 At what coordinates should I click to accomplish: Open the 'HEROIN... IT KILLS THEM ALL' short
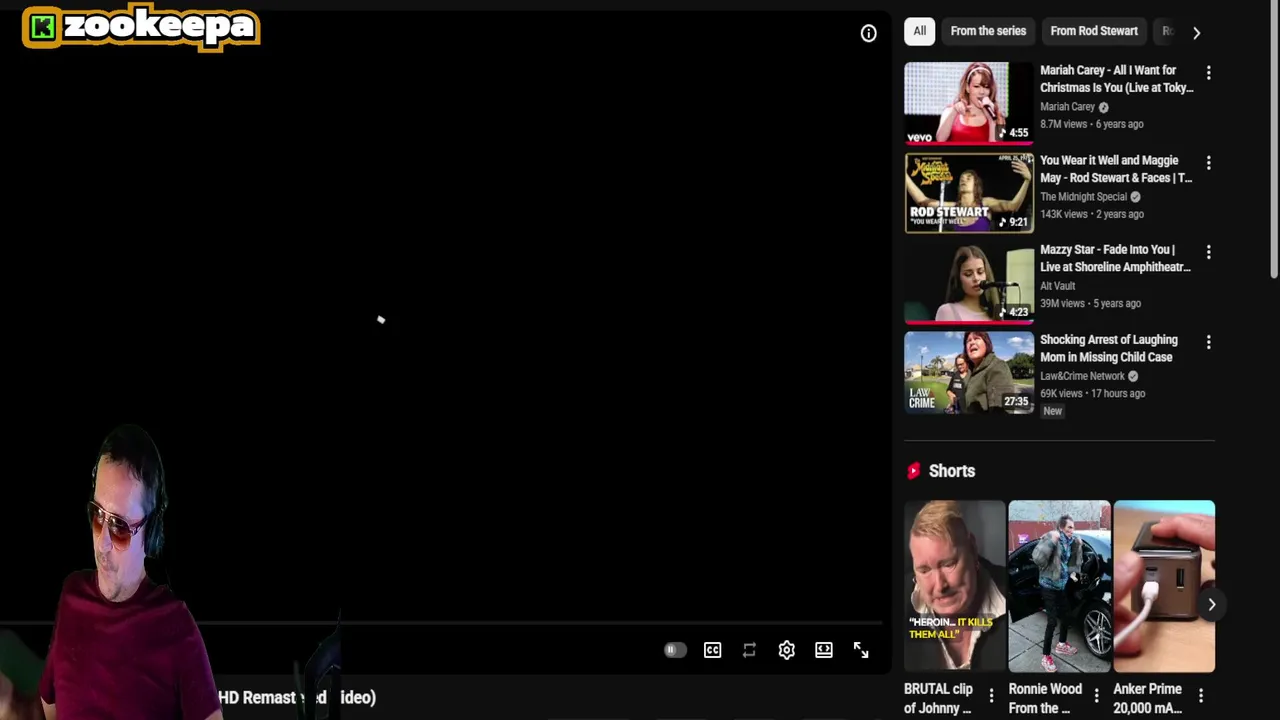tap(955, 586)
